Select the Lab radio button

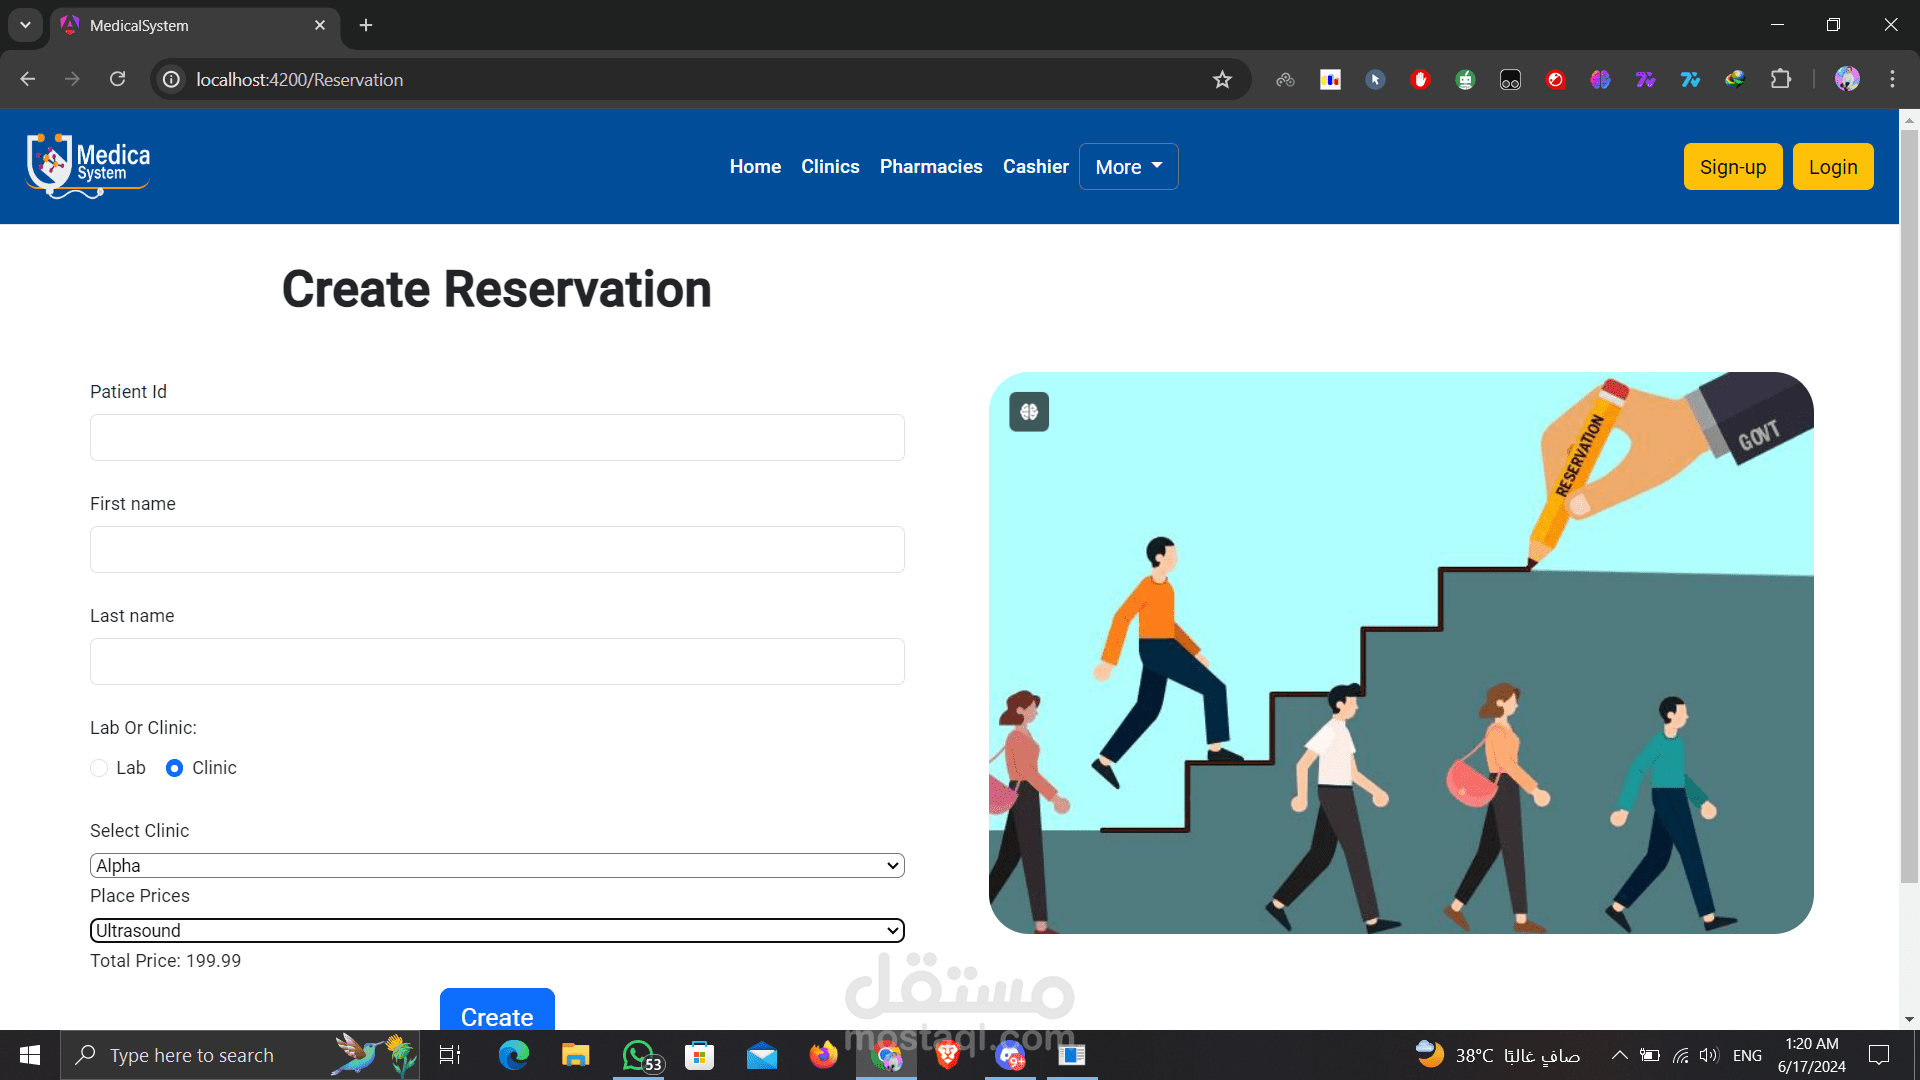(99, 768)
